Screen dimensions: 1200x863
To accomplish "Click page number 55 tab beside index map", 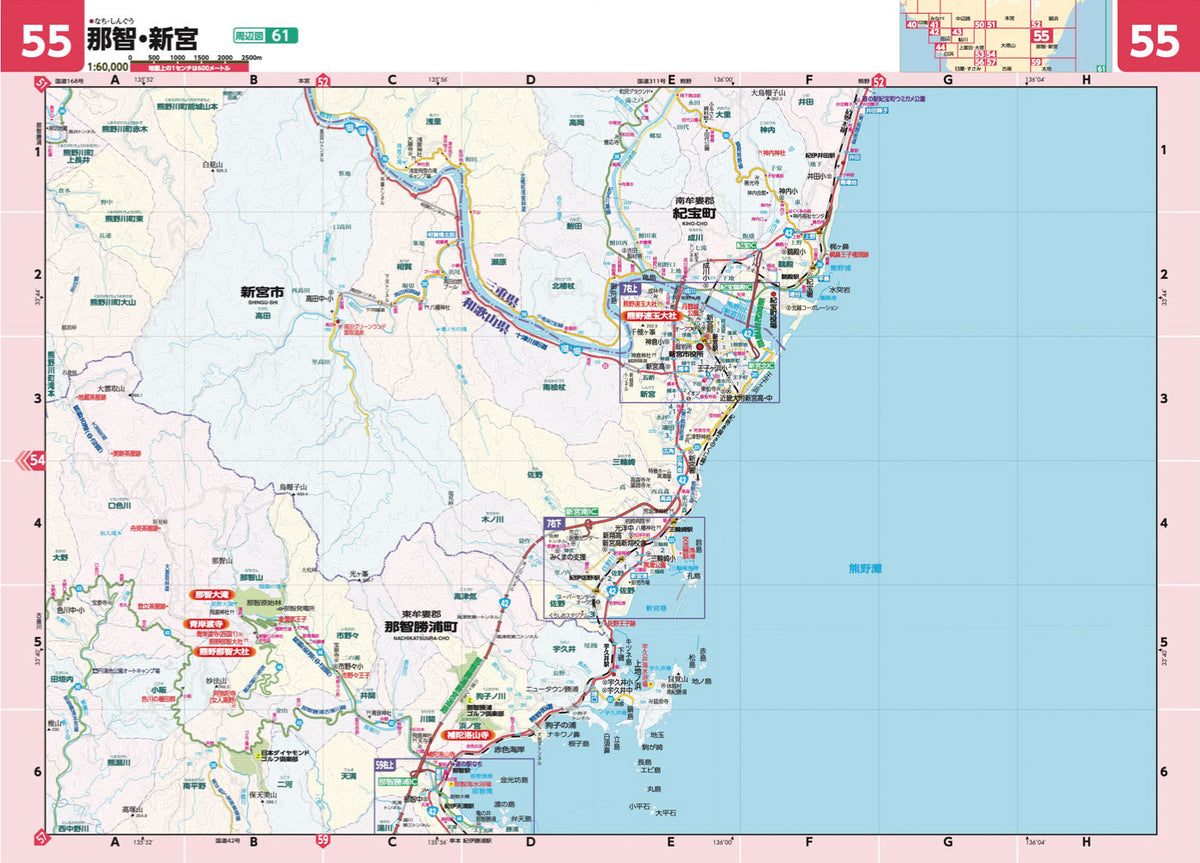I will coord(1157,40).
